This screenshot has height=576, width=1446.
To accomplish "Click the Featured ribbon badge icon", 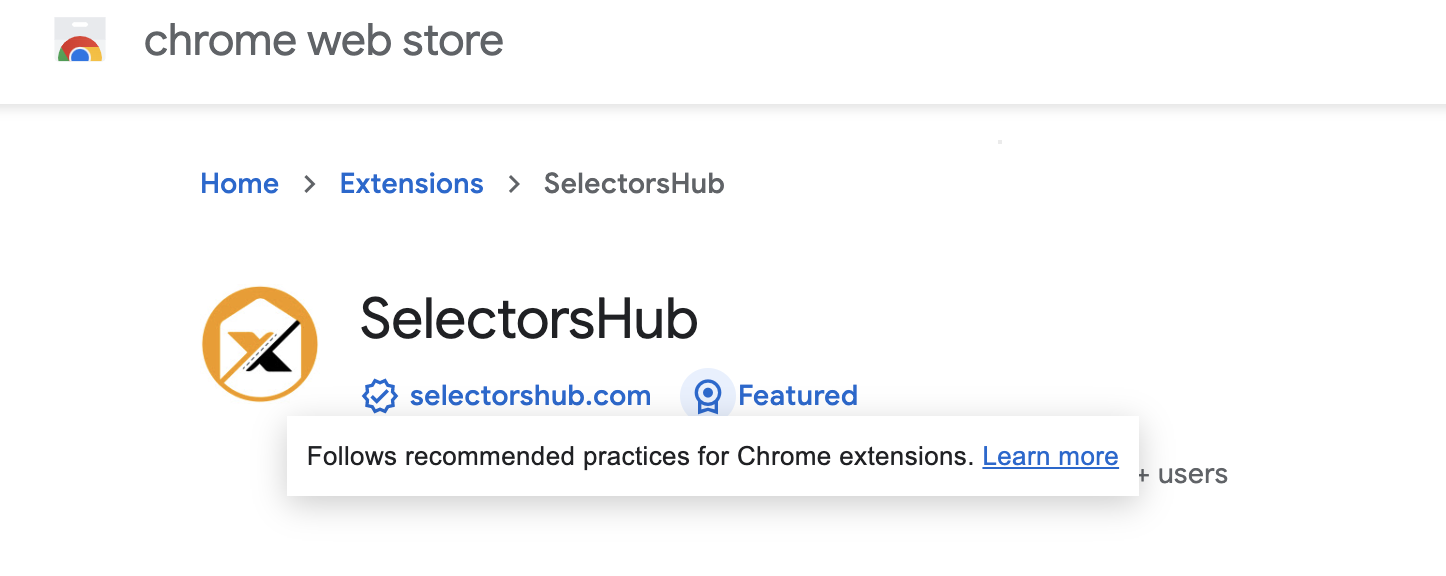I will [x=707, y=396].
